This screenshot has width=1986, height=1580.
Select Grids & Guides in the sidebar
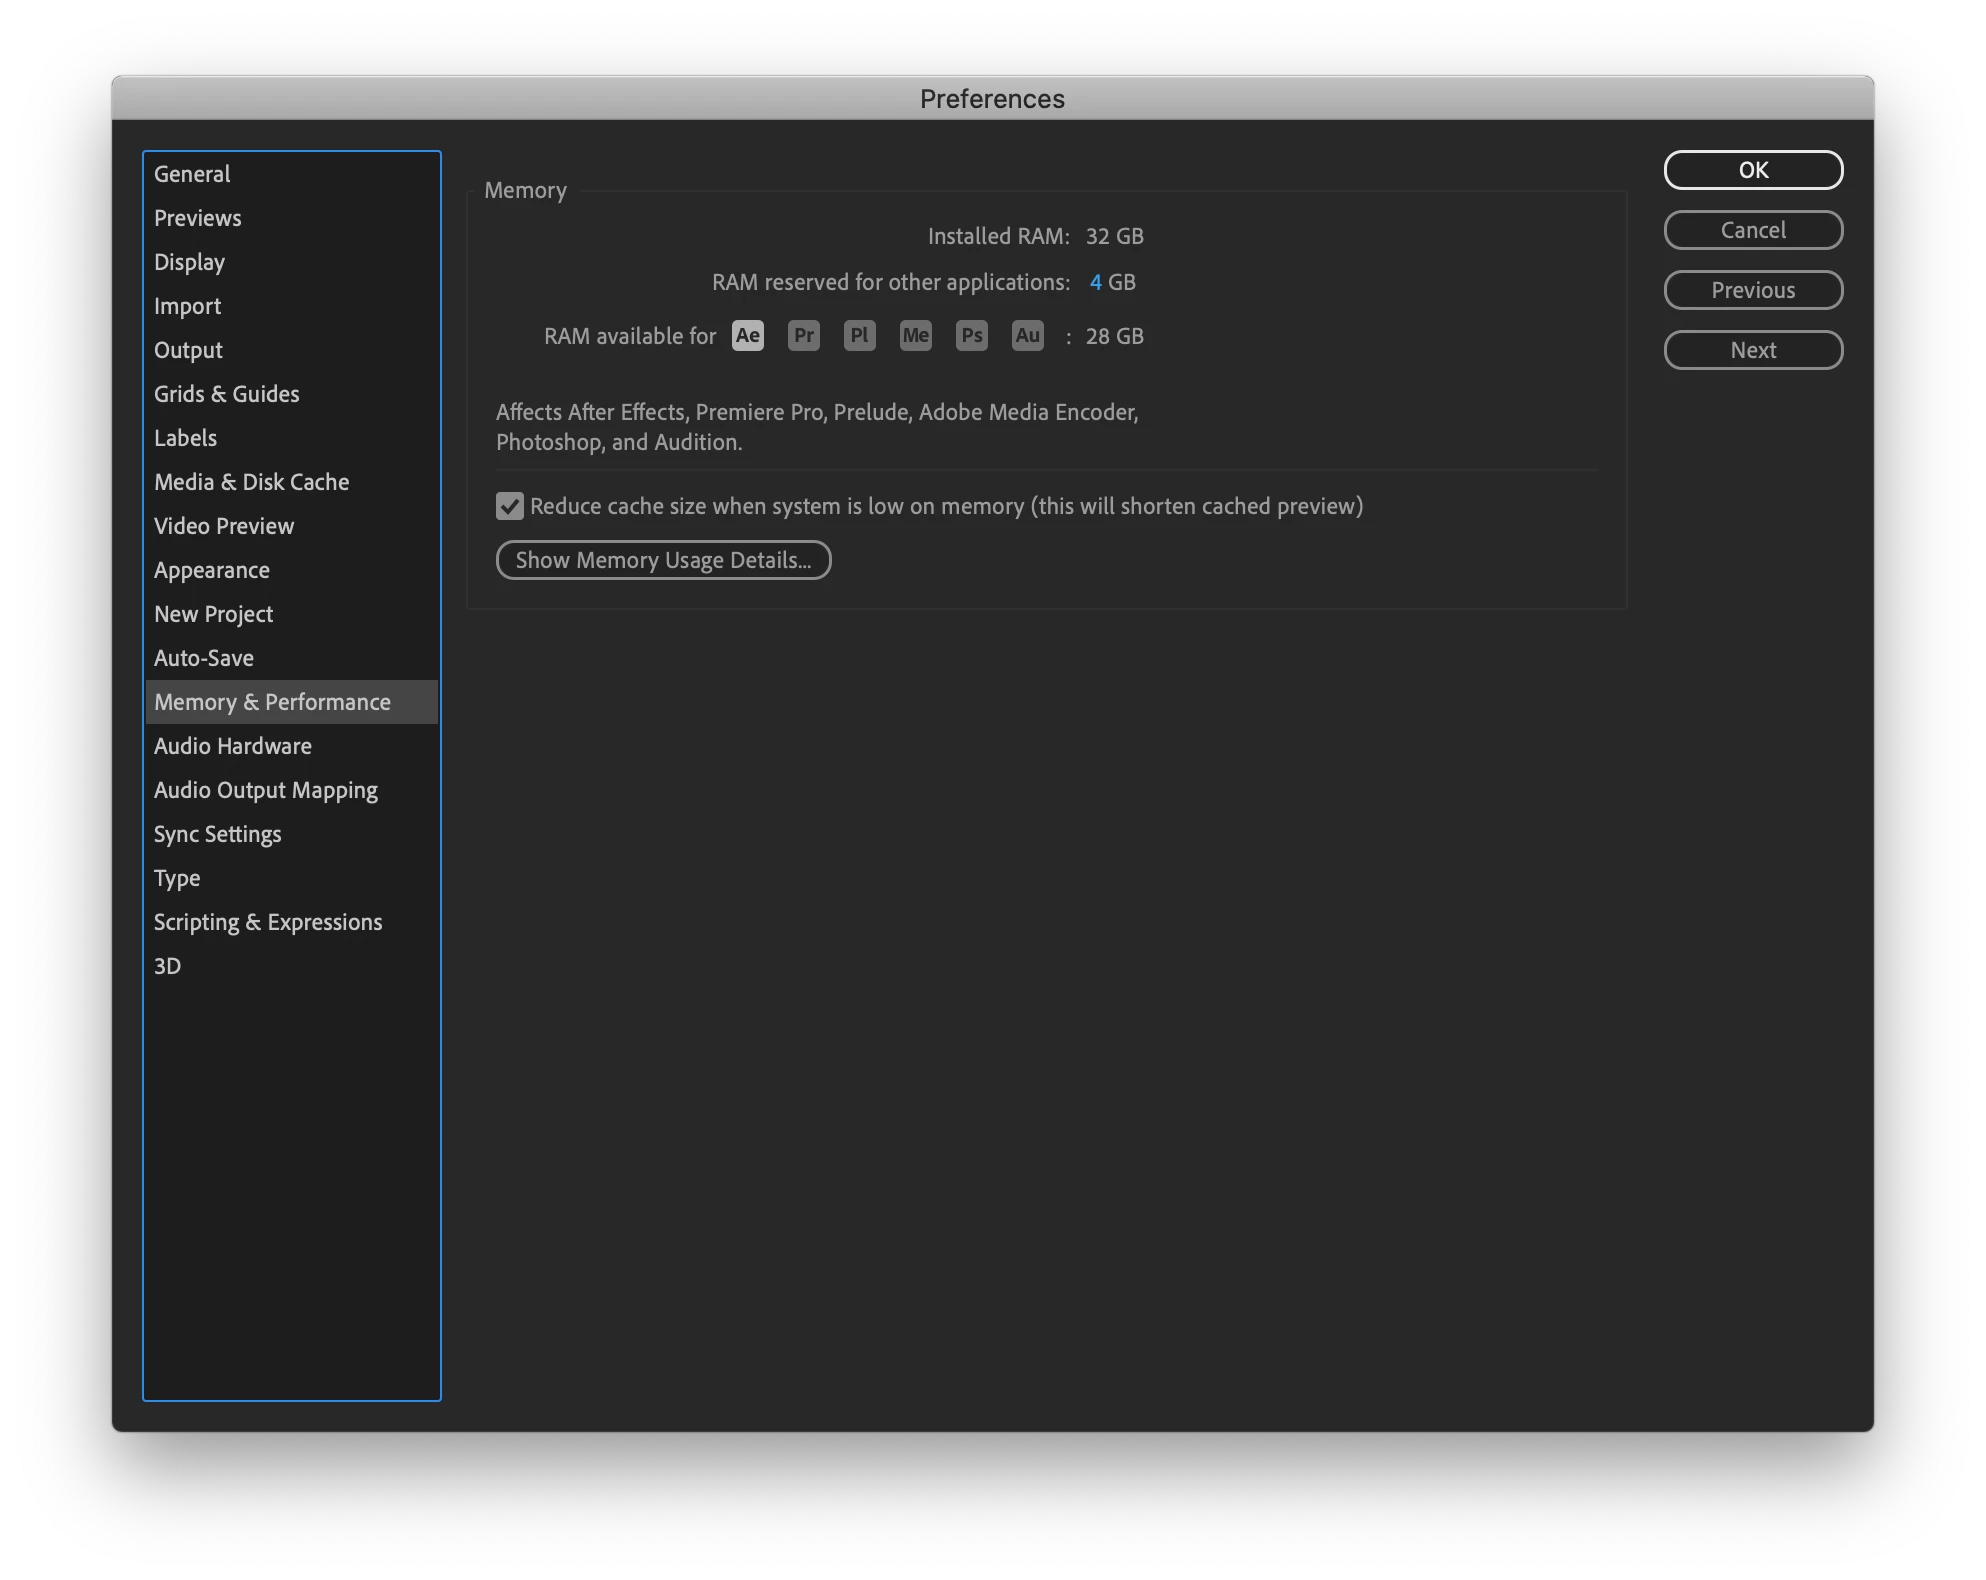(226, 394)
